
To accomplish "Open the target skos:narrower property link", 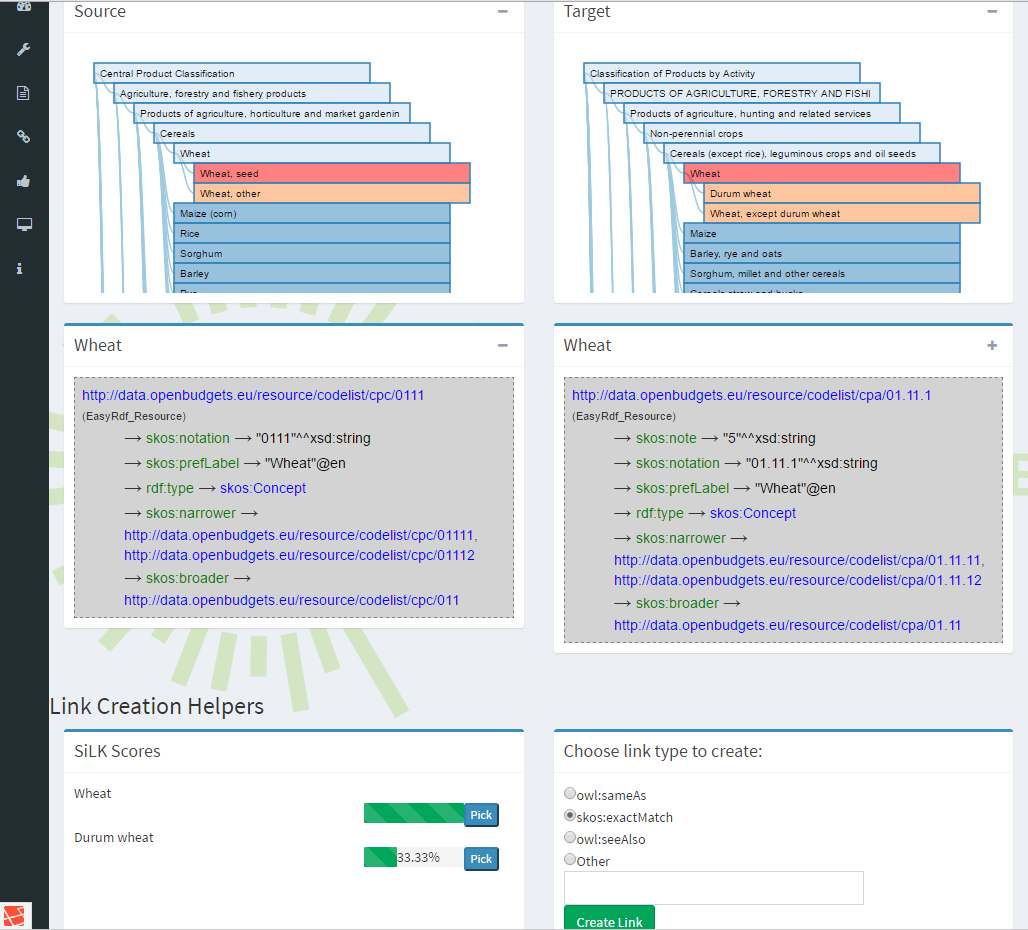I will click(x=681, y=538).
